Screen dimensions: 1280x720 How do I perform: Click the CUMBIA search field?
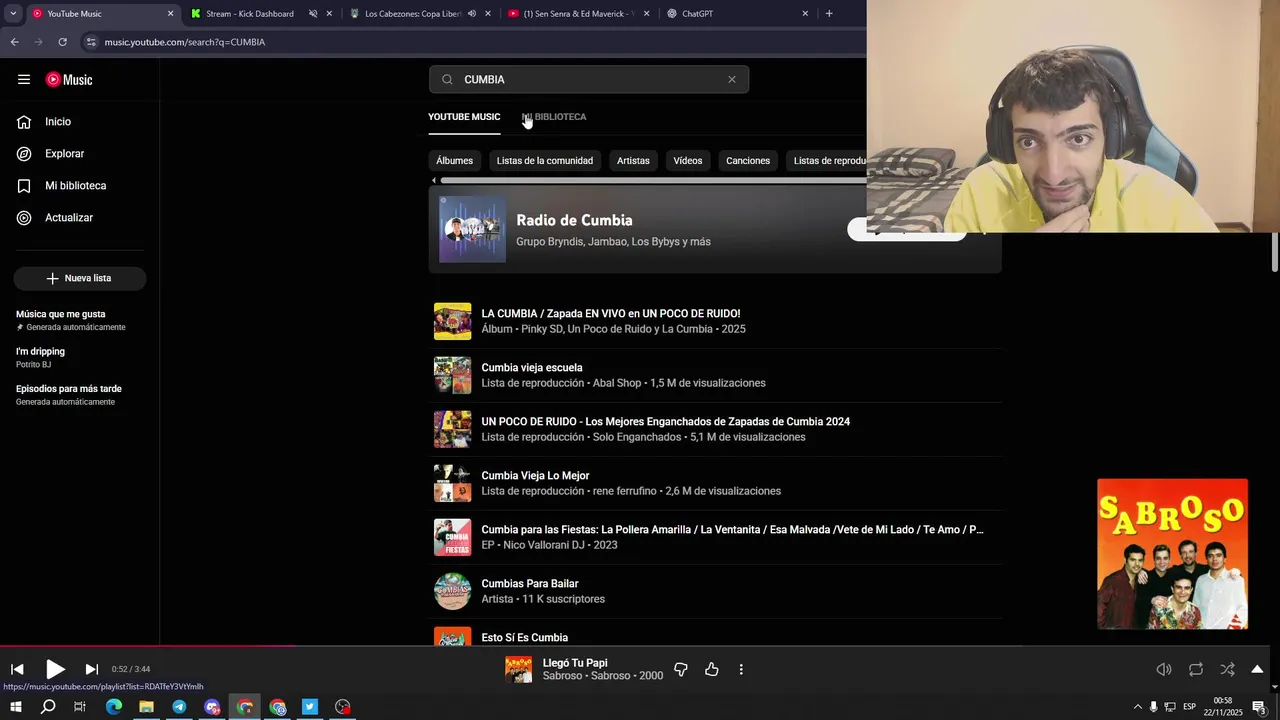coord(590,80)
